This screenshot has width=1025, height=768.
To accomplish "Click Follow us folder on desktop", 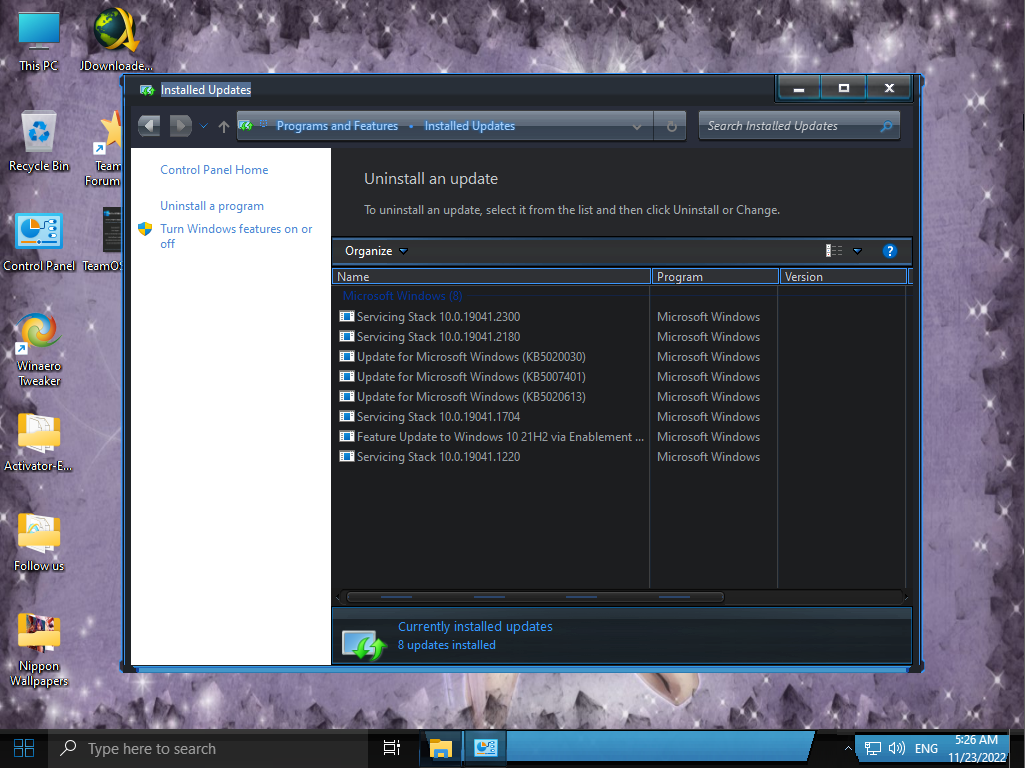I will [x=39, y=543].
